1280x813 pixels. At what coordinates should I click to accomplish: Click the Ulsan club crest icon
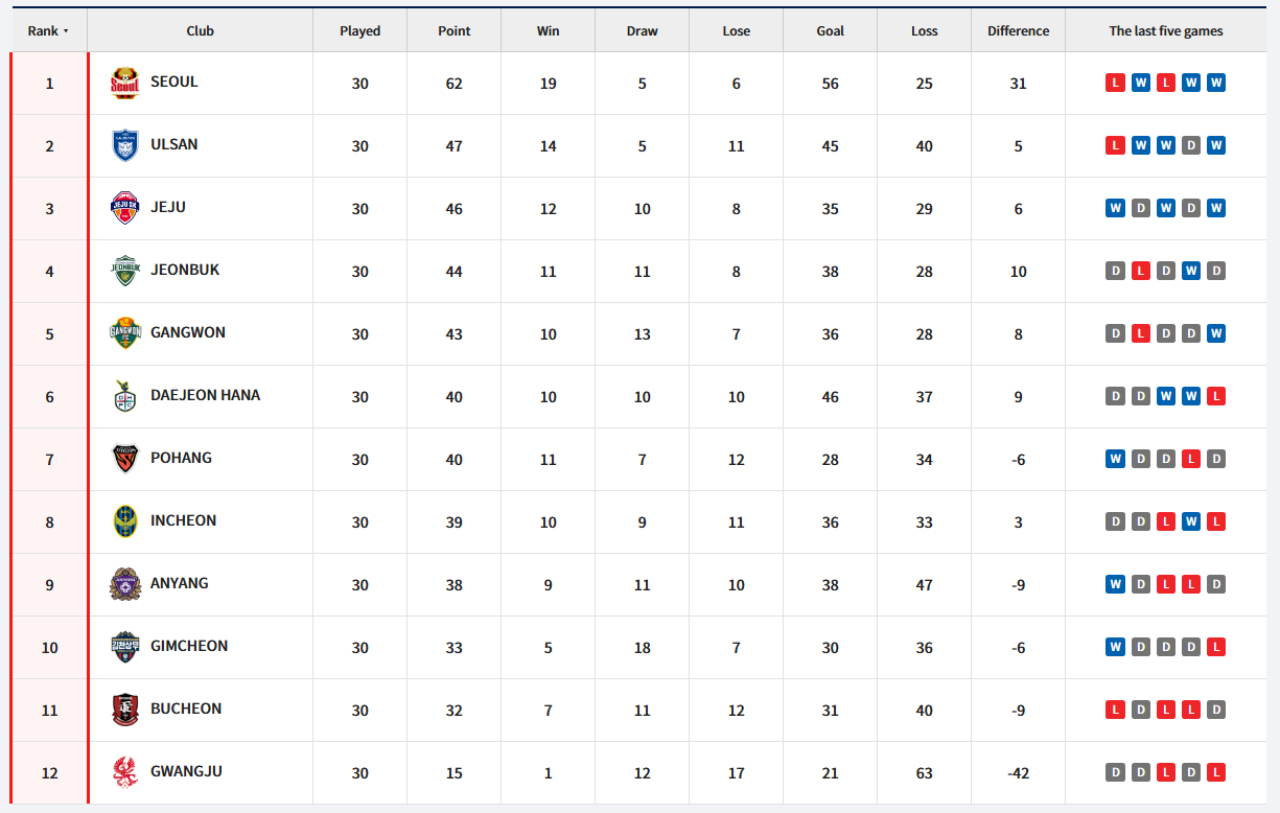(125, 146)
